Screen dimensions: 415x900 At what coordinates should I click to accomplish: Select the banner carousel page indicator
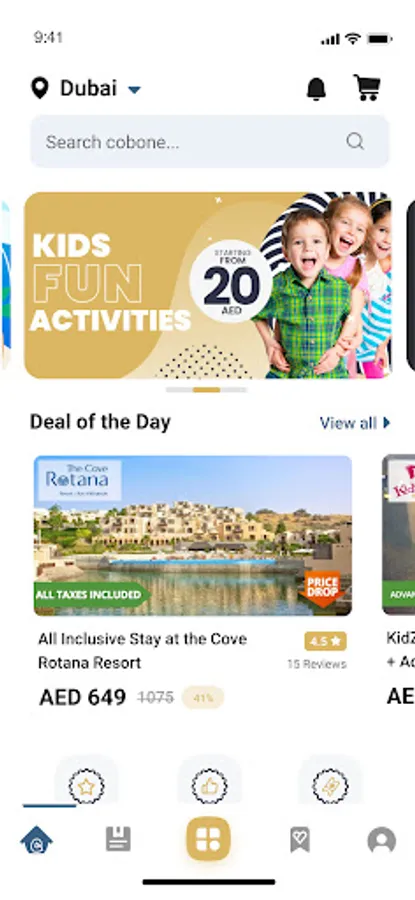pos(207,390)
